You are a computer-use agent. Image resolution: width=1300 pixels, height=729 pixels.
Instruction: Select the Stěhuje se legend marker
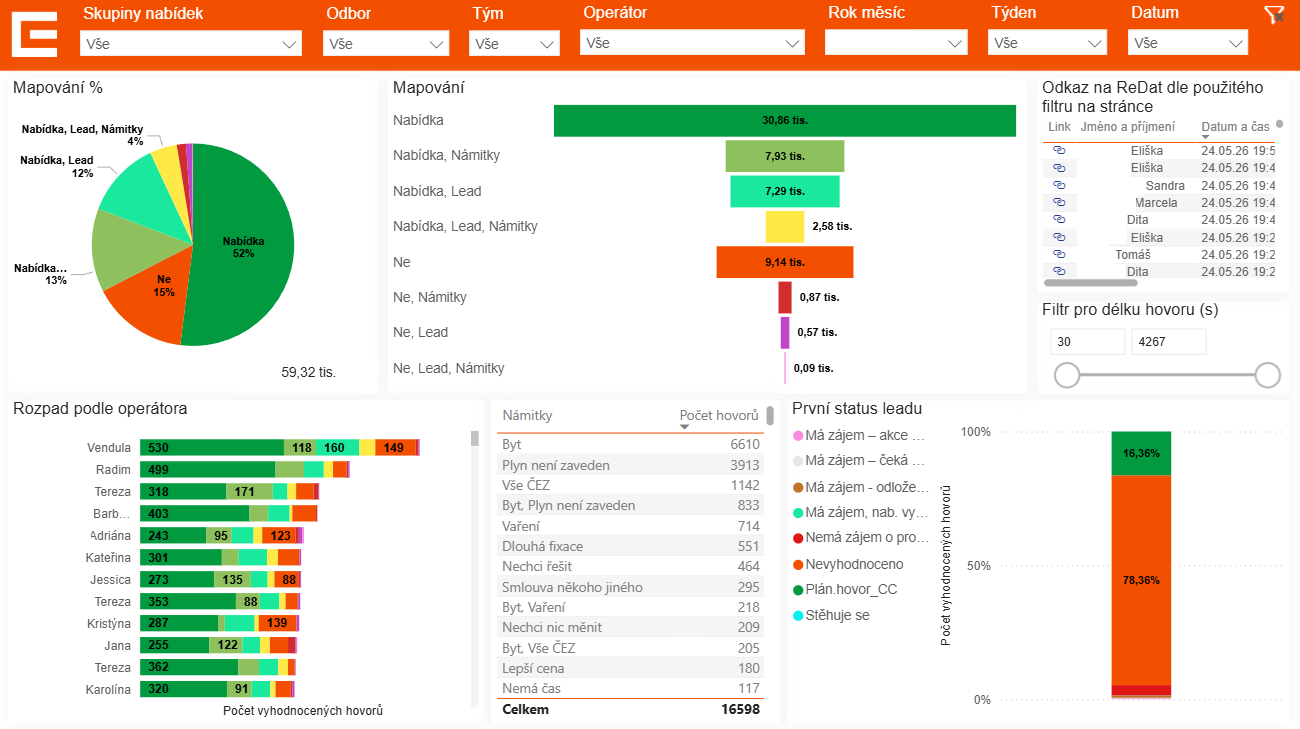click(798, 616)
